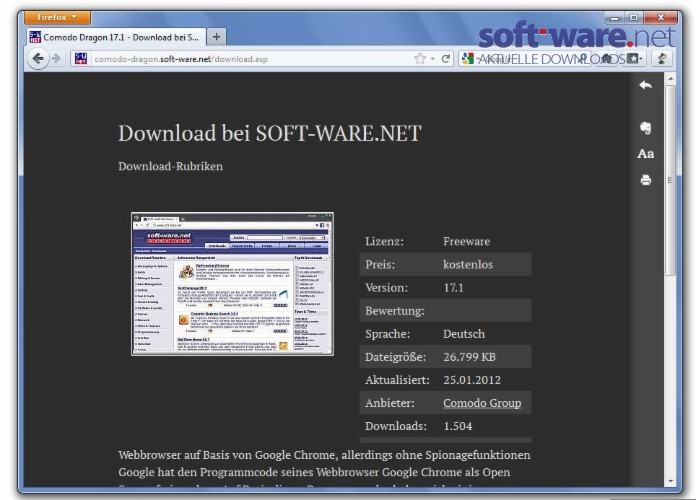The image size is (696, 500).
Task: Click the Evernote elephant icon in sidebar
Action: 645,128
